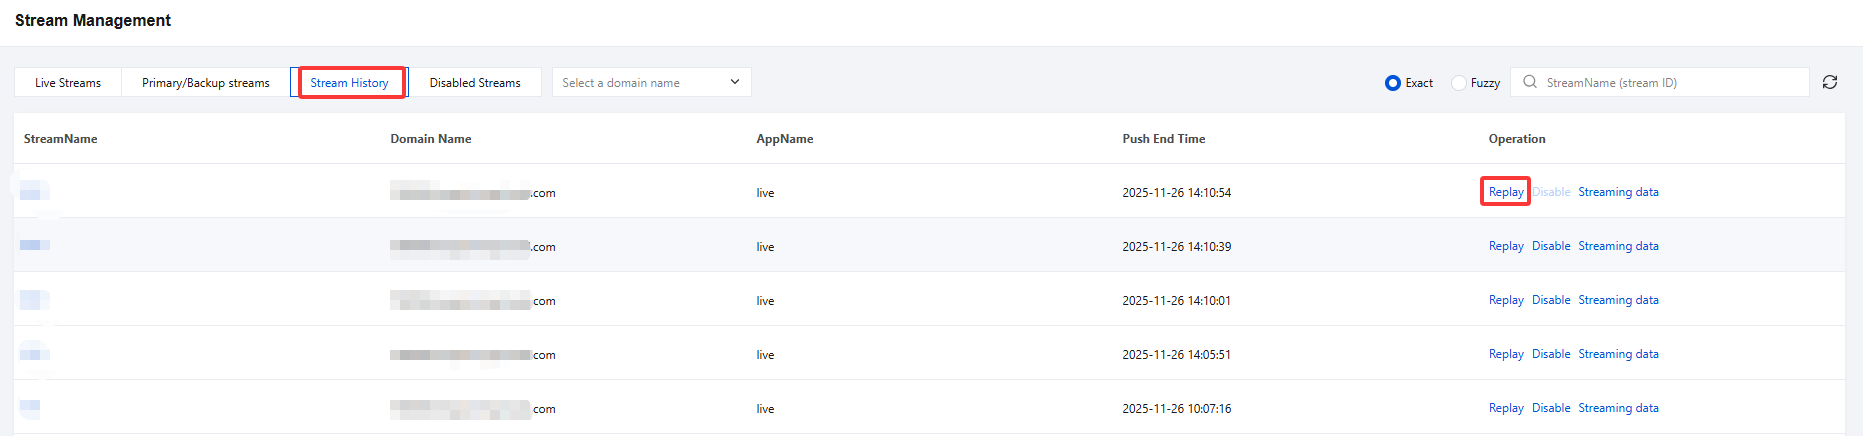Image resolution: width=1863 pixels, height=436 pixels.
Task: Open Streaming data for 10:07:16 stream
Action: pos(1618,408)
